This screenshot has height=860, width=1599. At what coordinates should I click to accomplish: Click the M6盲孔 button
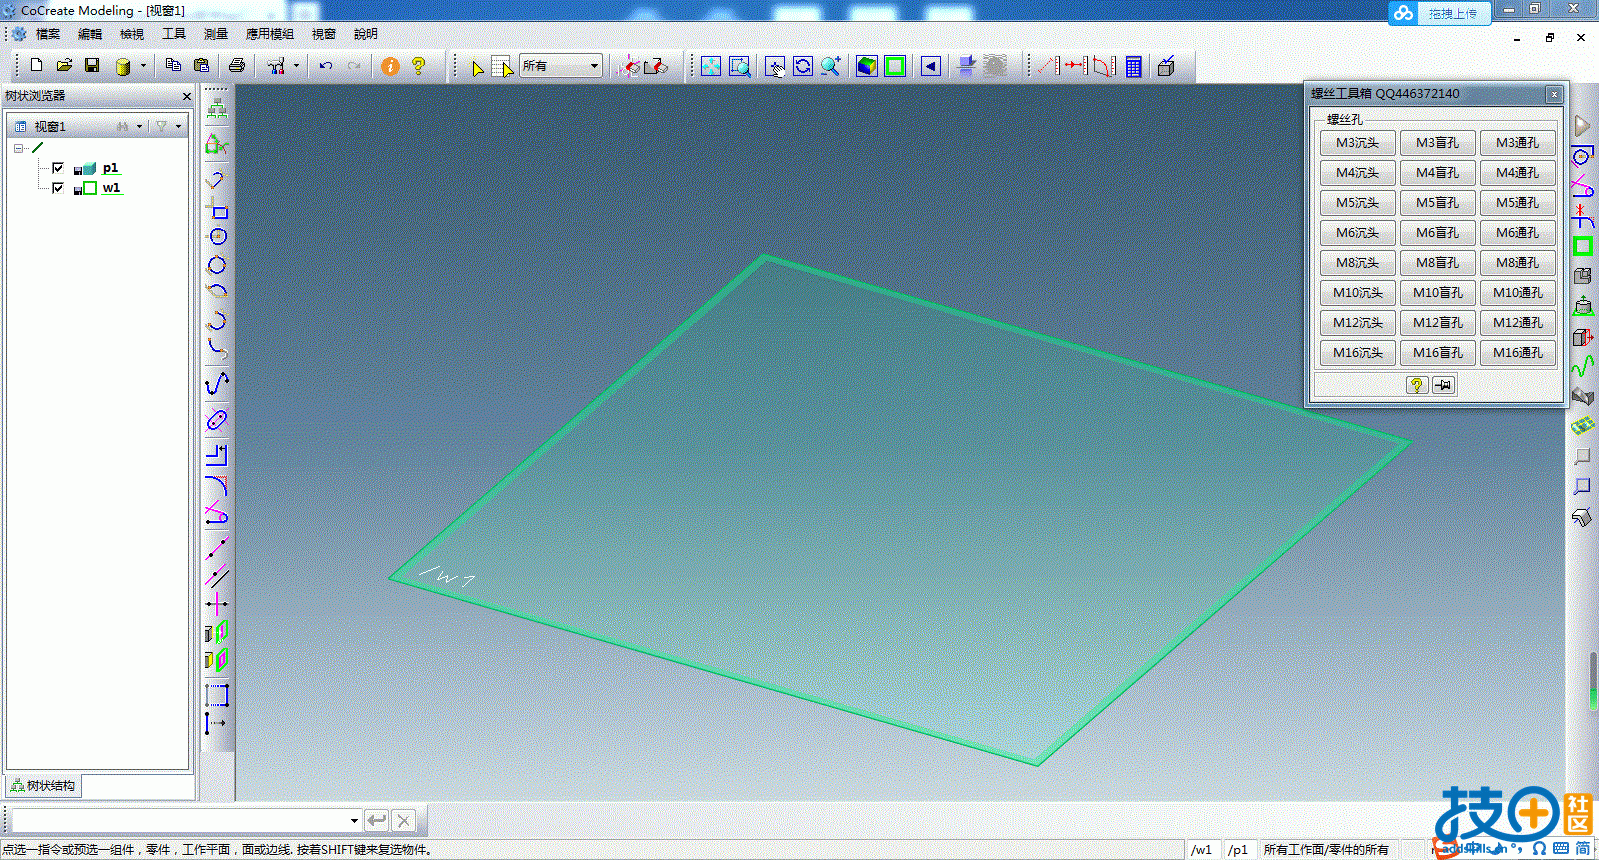click(1437, 233)
